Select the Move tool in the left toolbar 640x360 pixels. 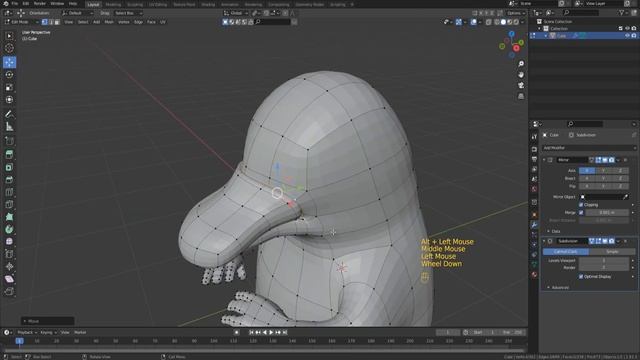coord(9,62)
